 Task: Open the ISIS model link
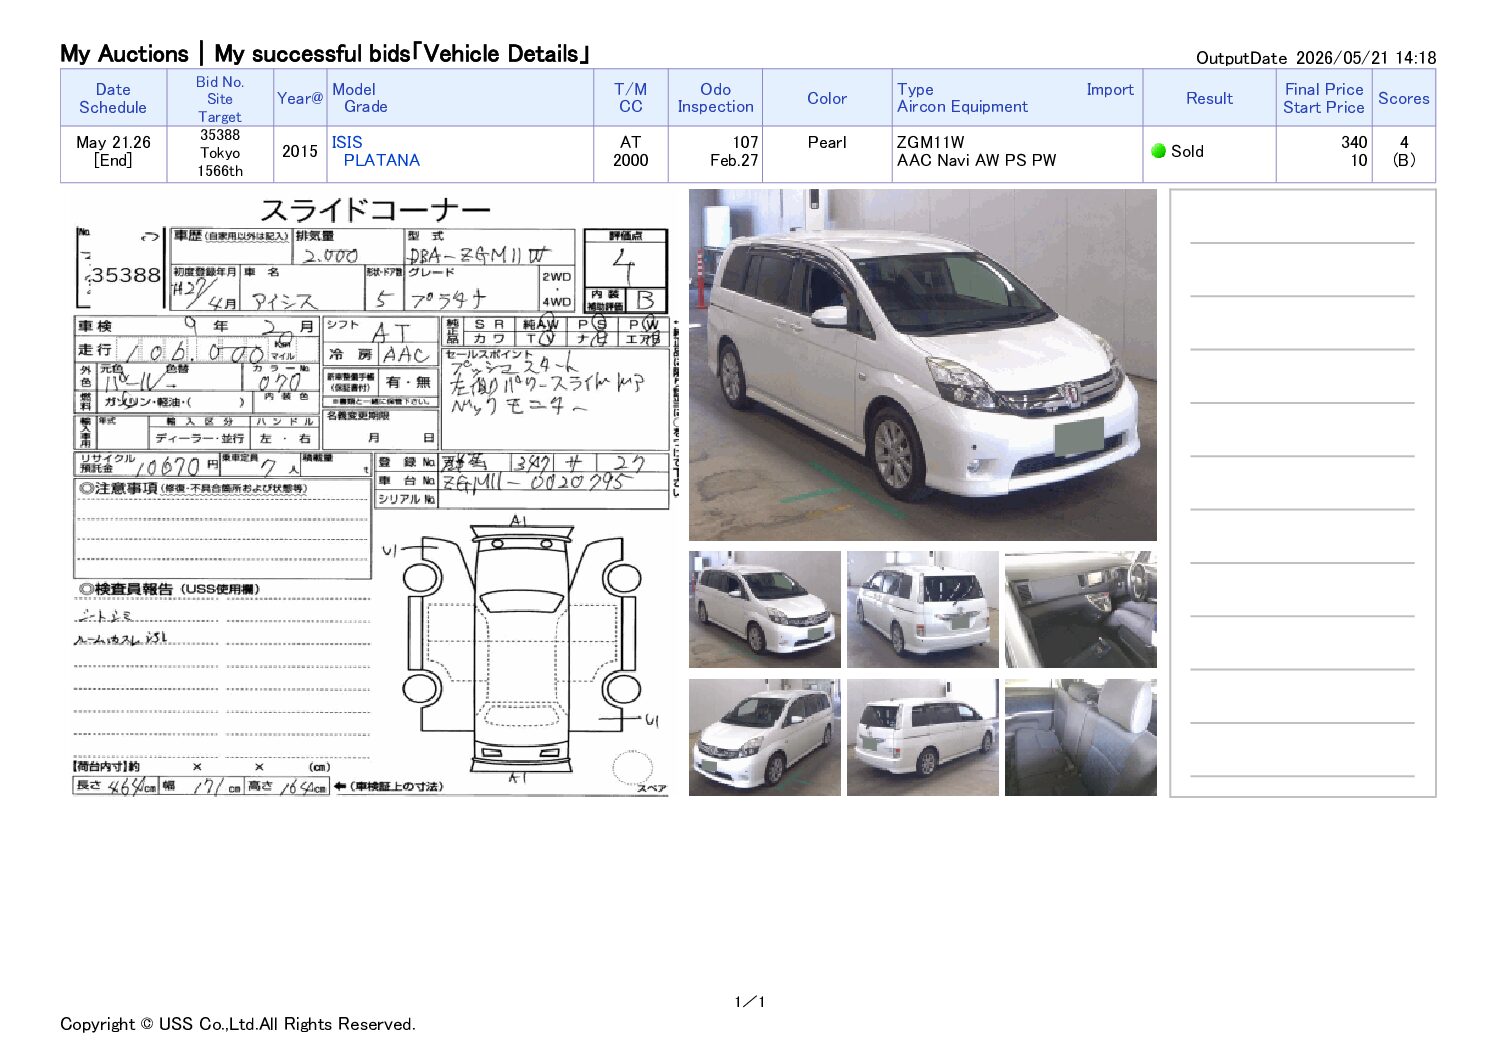pyautogui.click(x=347, y=142)
